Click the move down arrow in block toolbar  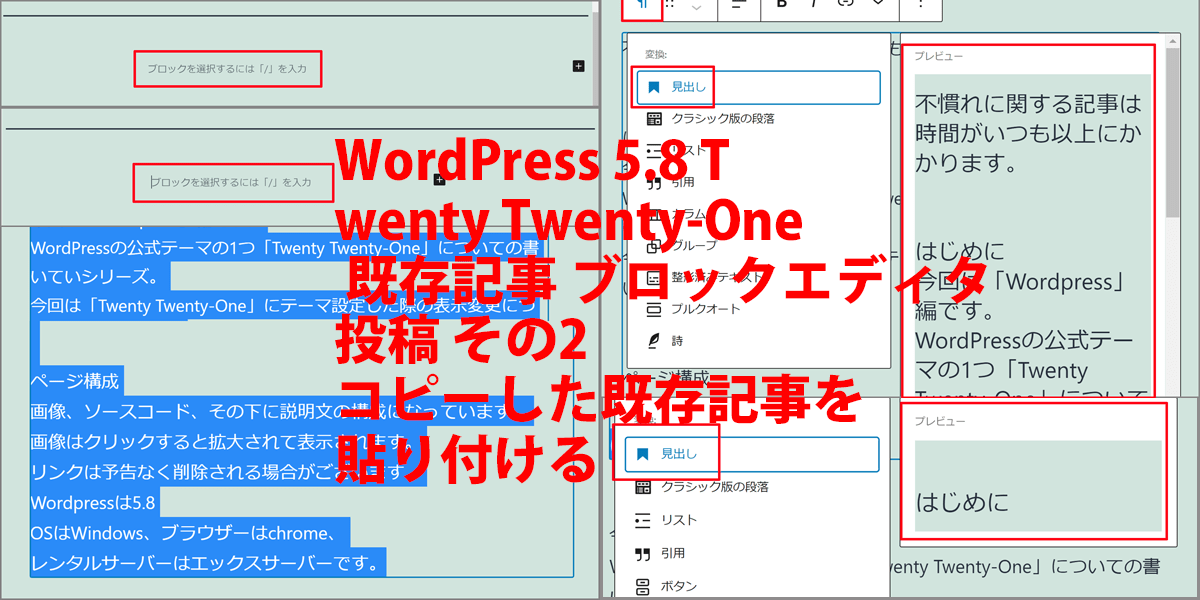point(697,9)
